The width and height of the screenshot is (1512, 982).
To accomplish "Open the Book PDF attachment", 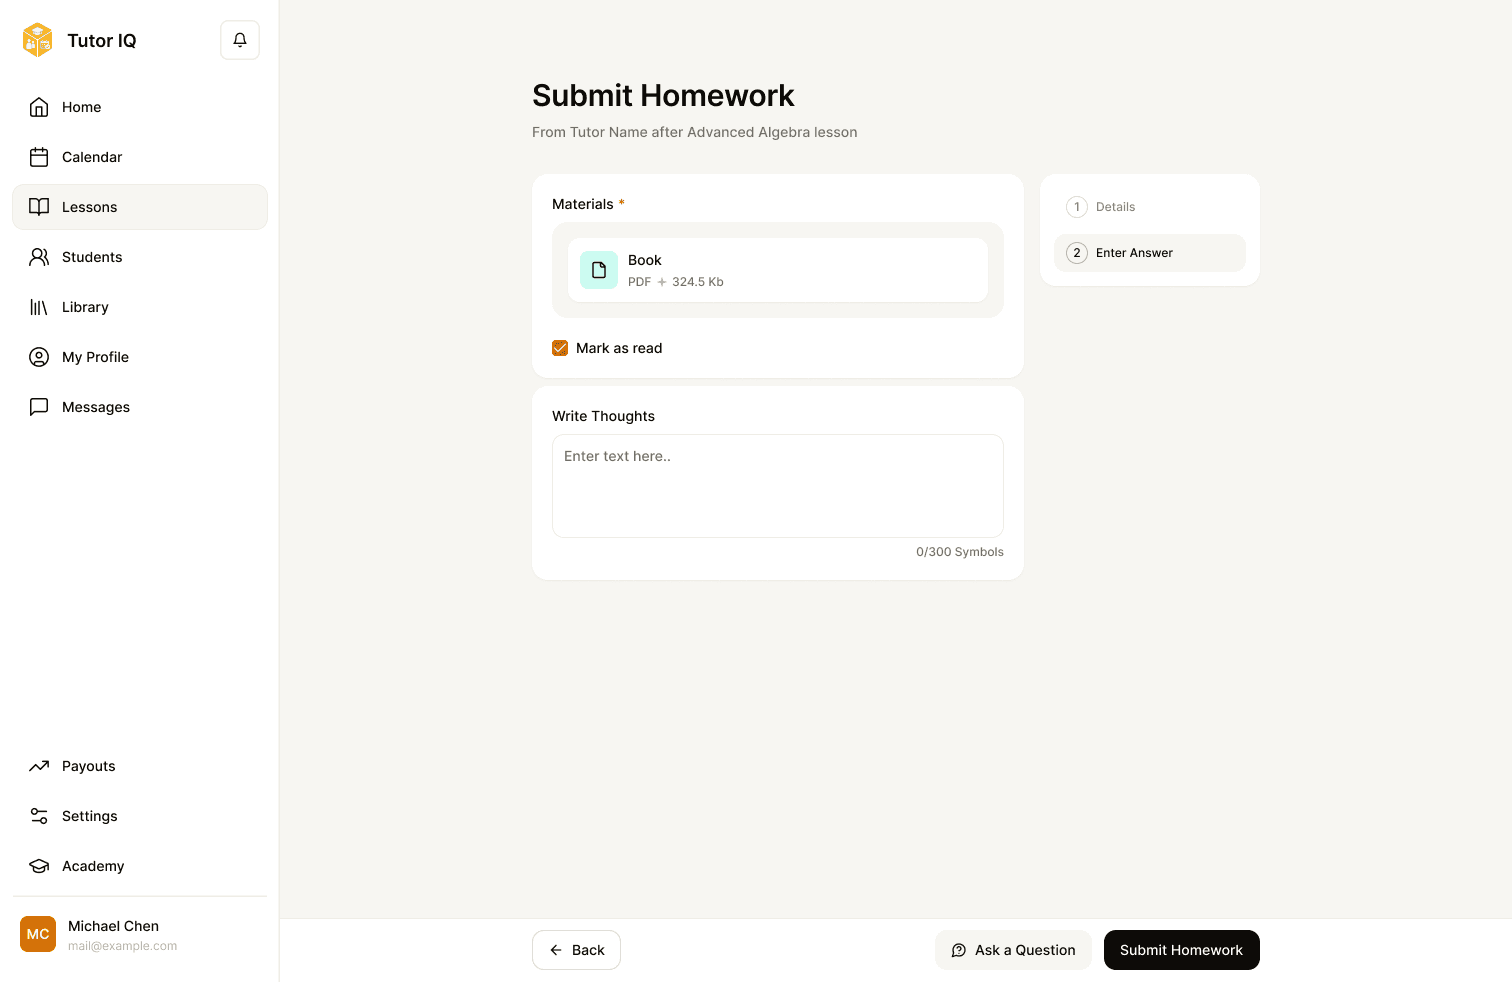I will (778, 270).
